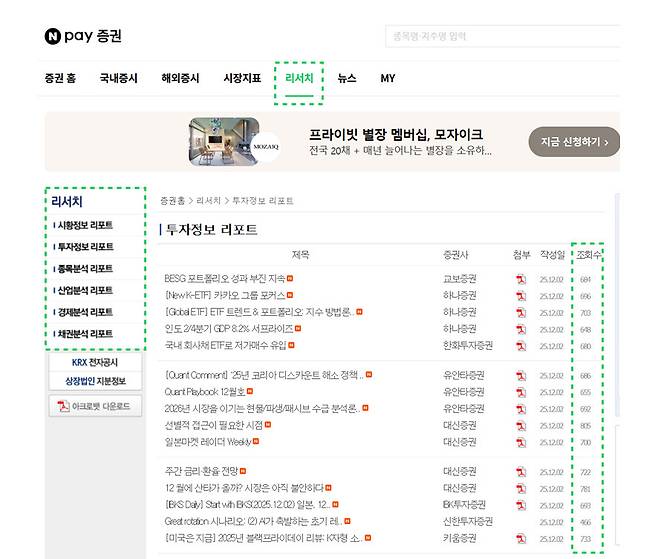This screenshot has width=658, height=559.
Task: Open PDF icon for 인도 2/4분기 GDP report
Action: pyautogui.click(x=521, y=328)
